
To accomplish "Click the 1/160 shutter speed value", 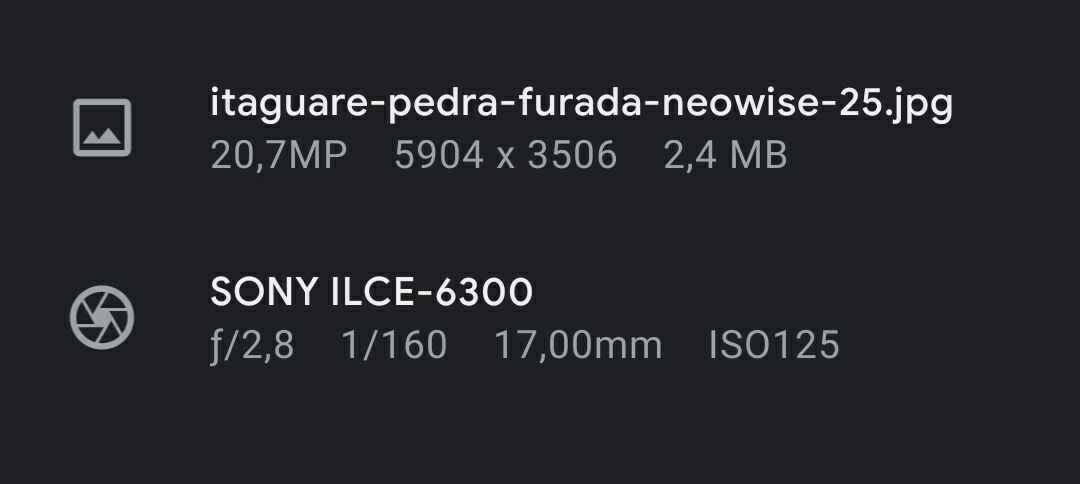I will point(394,345).
